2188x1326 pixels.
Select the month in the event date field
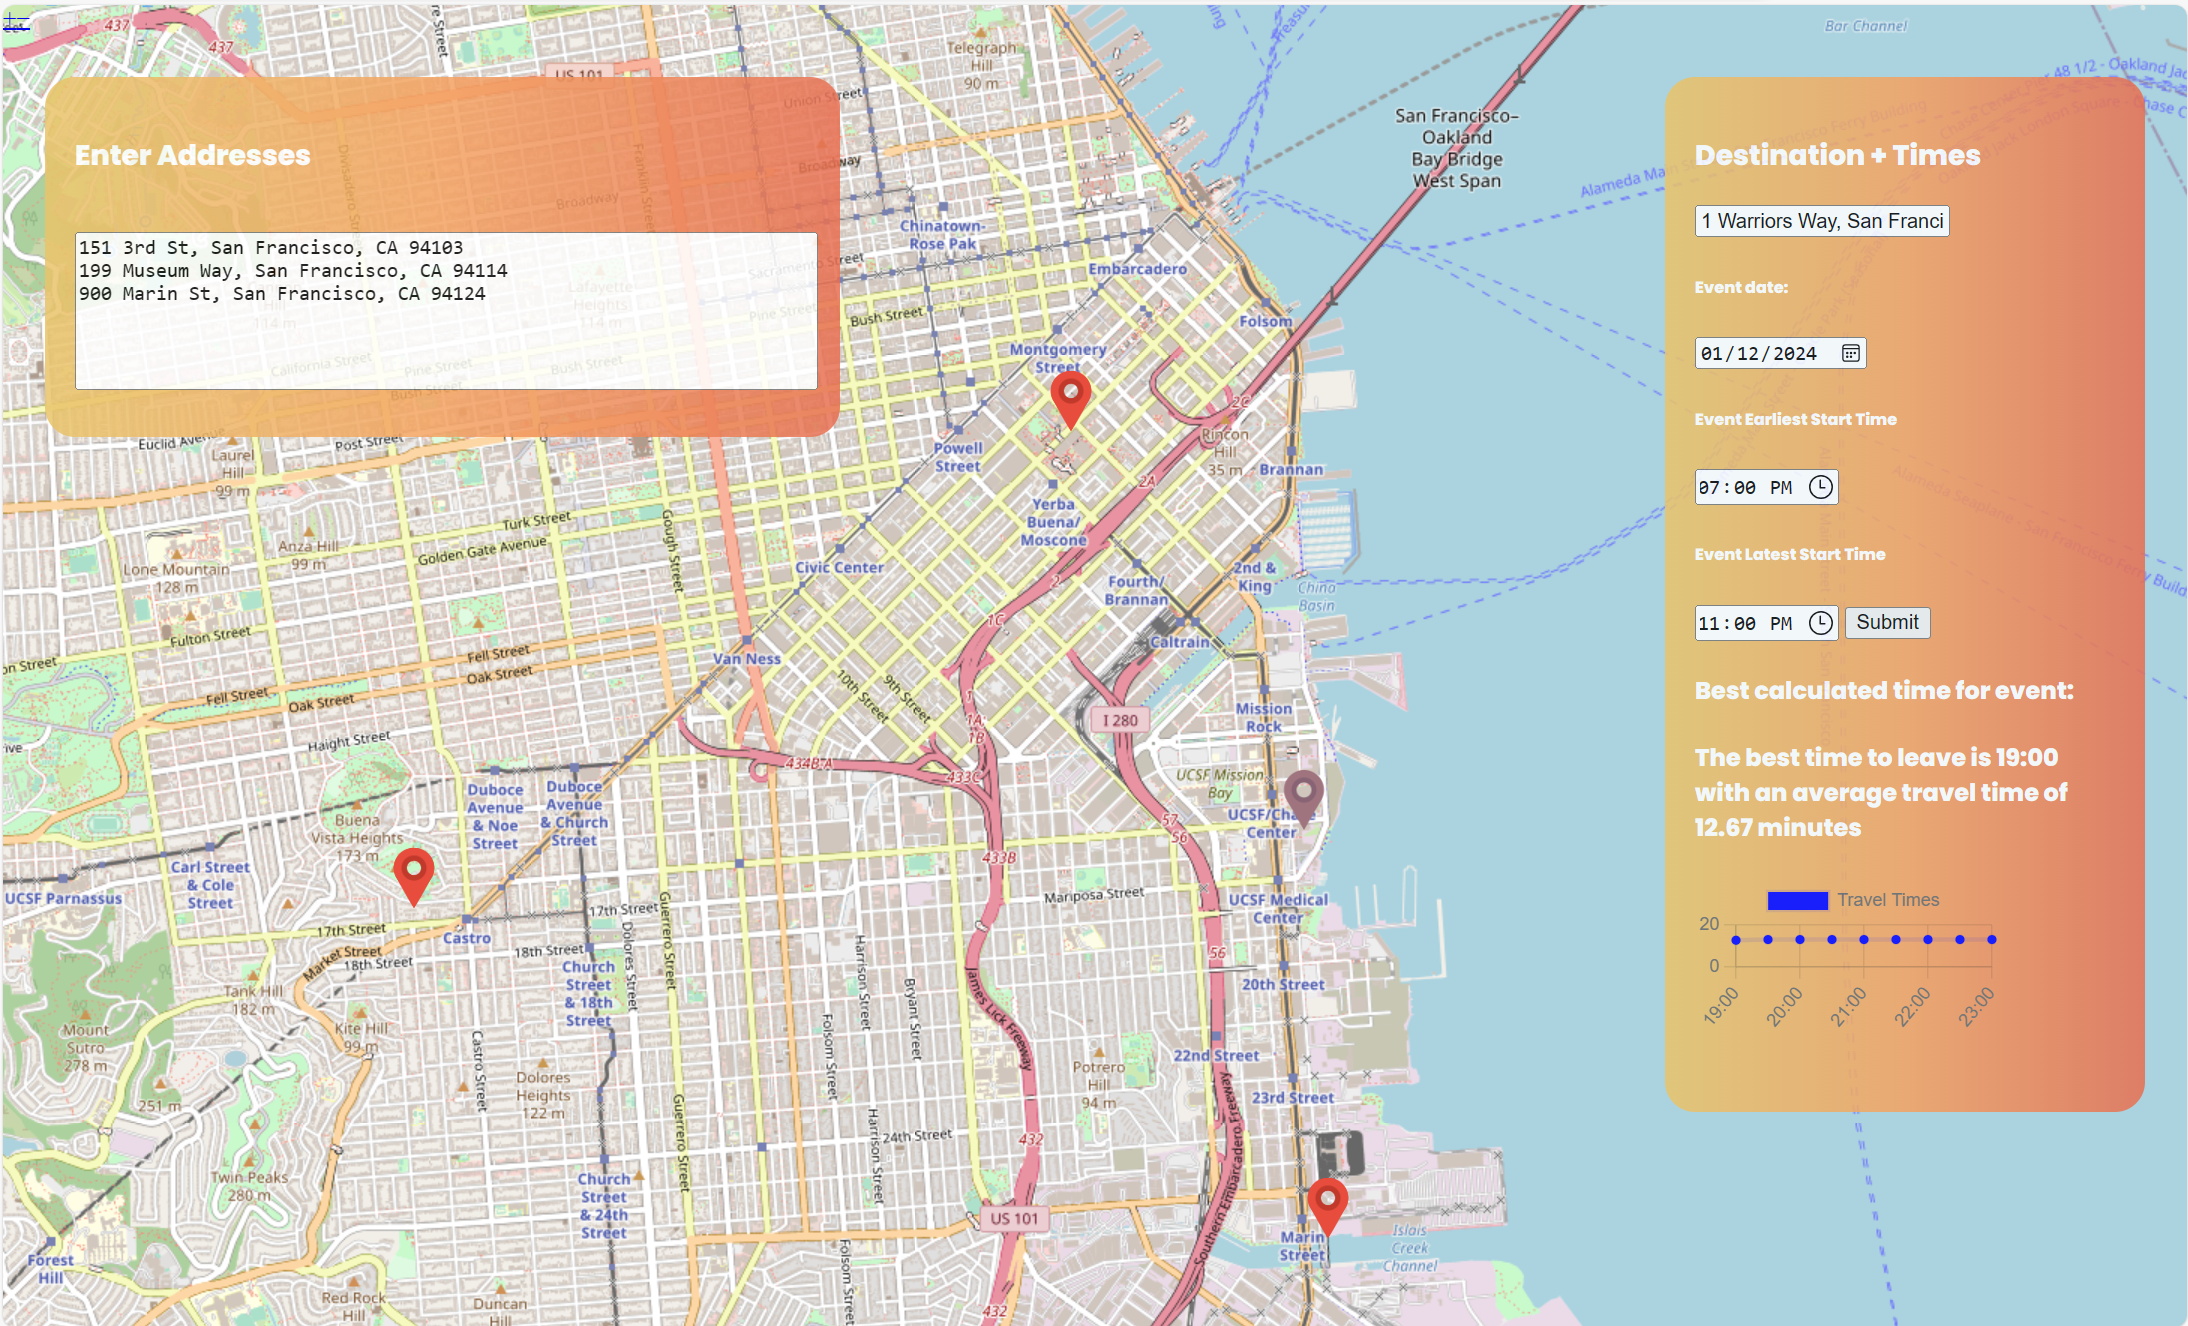tap(1711, 354)
